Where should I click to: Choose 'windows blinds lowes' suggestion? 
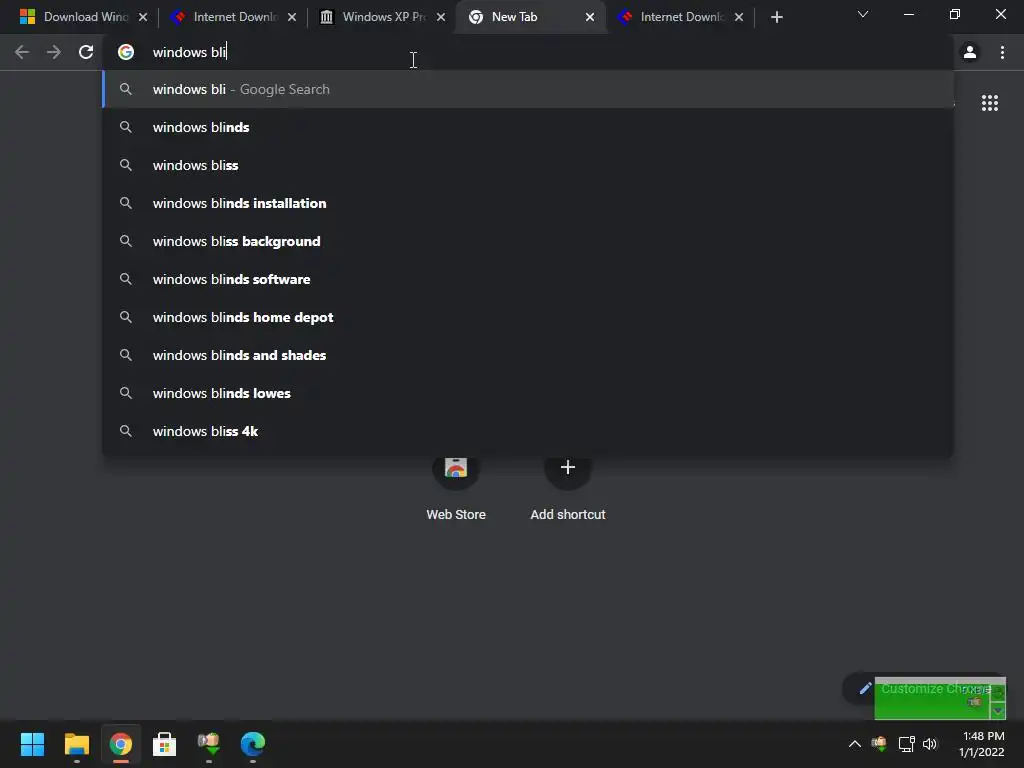(528, 393)
